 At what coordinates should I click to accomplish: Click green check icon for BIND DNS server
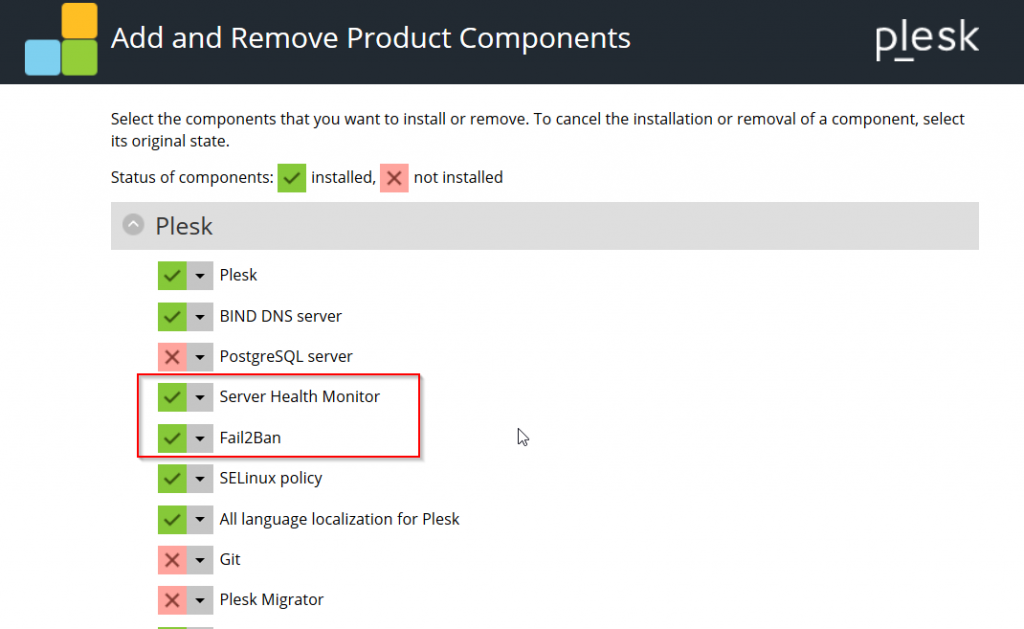click(x=172, y=316)
